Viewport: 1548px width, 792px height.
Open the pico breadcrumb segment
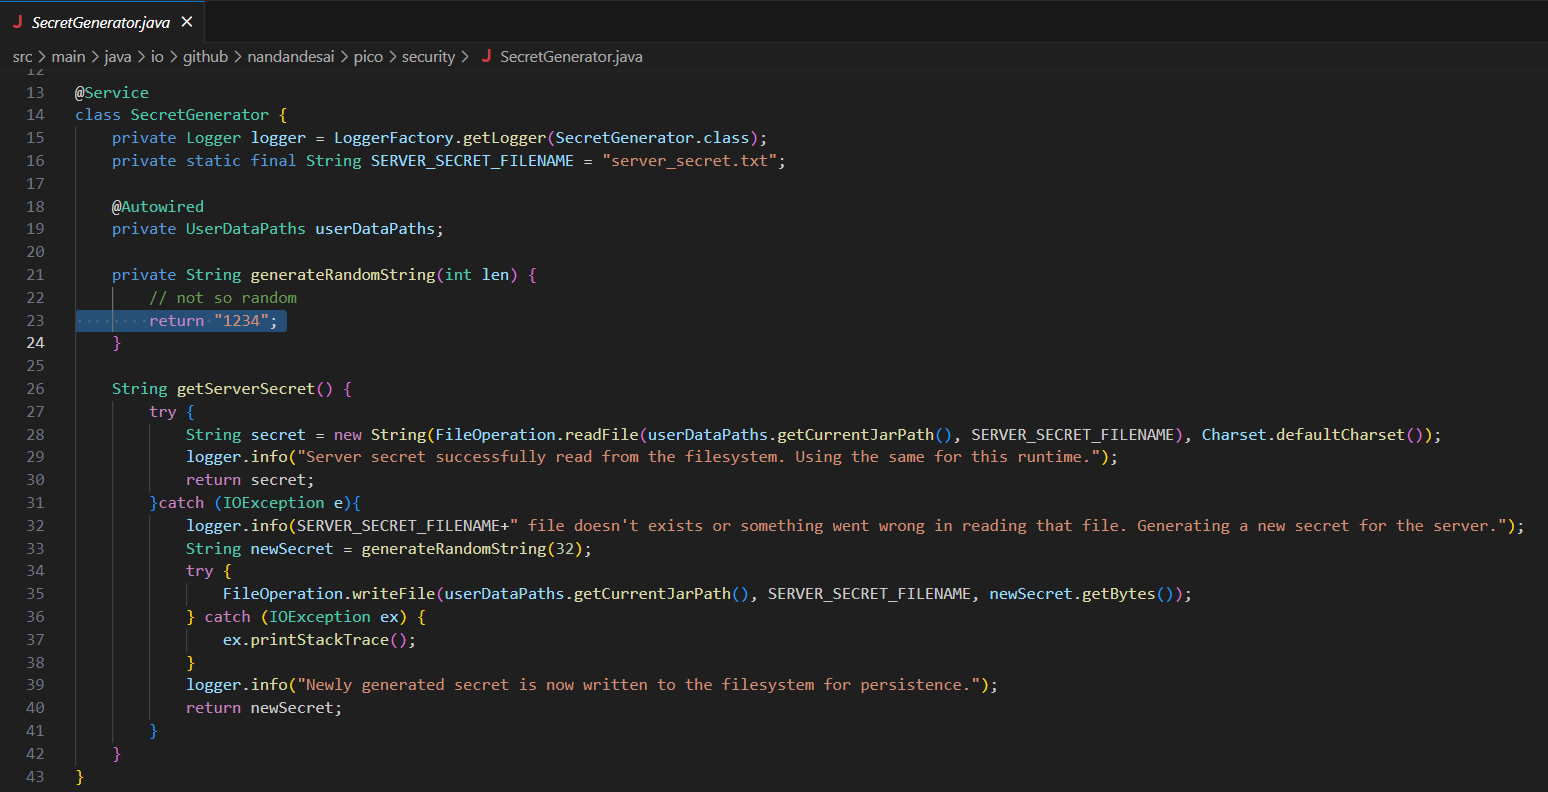point(368,57)
